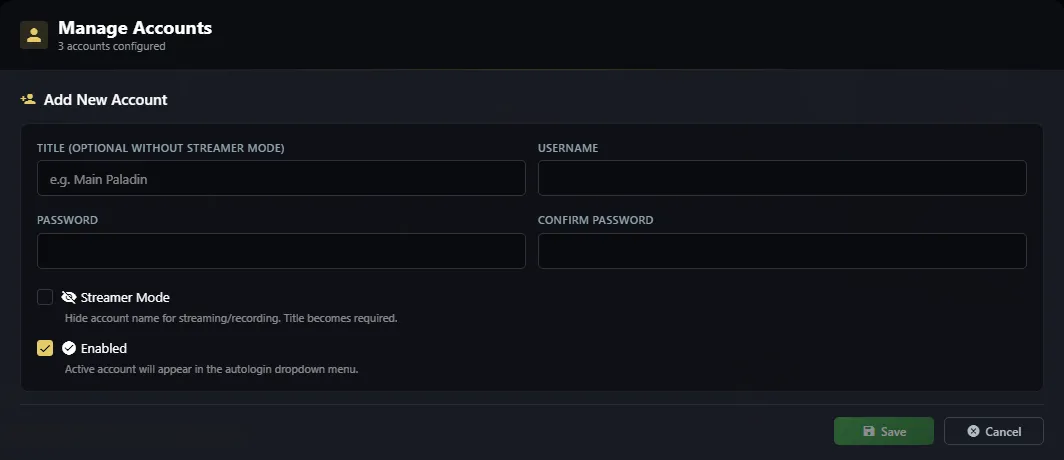This screenshot has width=1064, height=460.
Task: Click the Manage Accounts user icon
Action: coord(34,35)
